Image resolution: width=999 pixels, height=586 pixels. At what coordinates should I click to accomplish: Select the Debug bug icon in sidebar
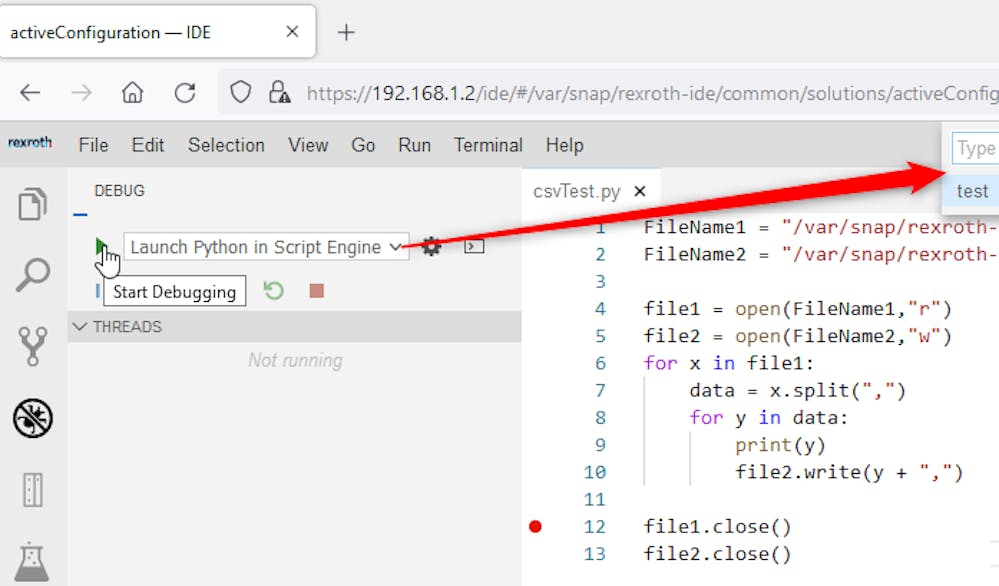(33, 418)
